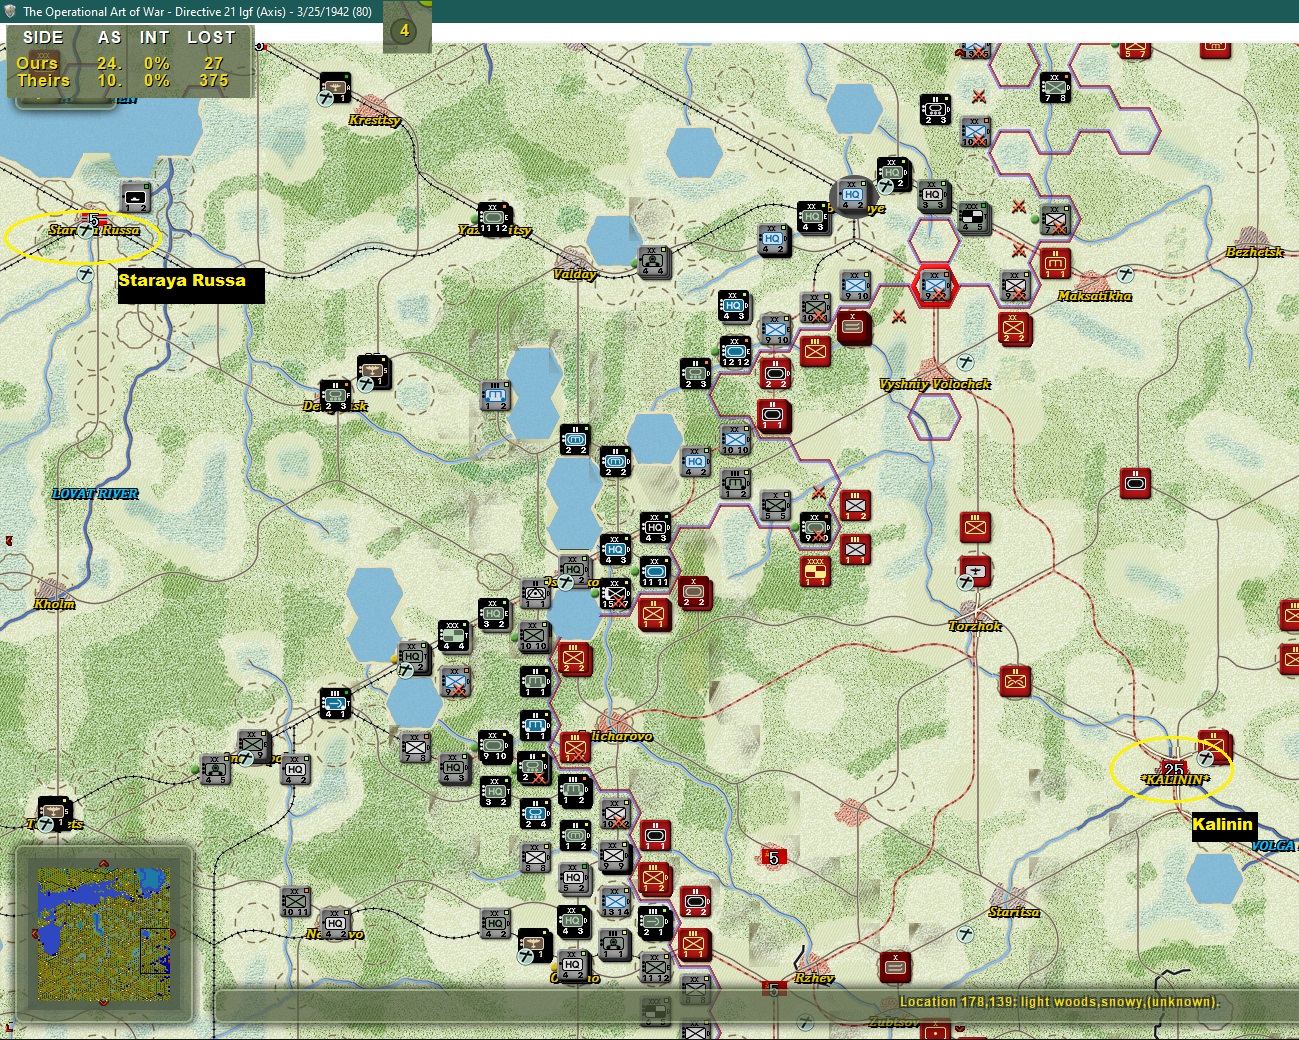Image resolution: width=1299 pixels, height=1040 pixels.
Task: Select the black-and-white XXX counter reading 4 5
Action: 975,219
